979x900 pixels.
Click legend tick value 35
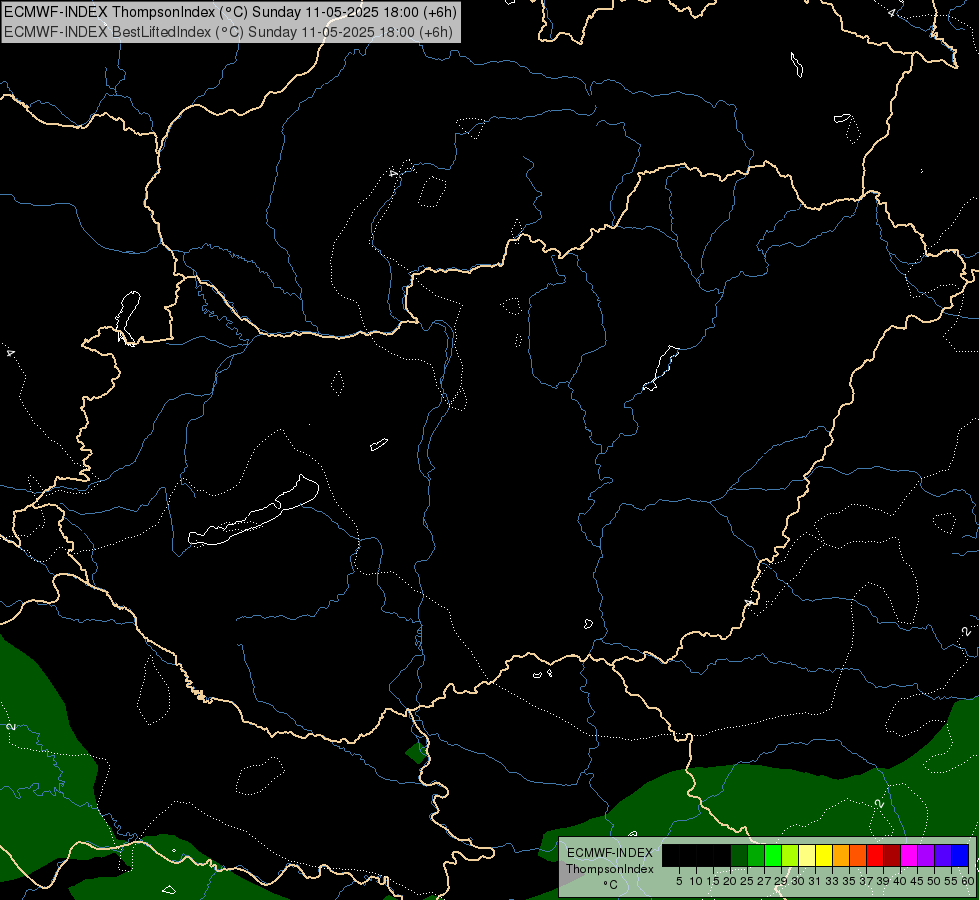pyautogui.click(x=849, y=881)
